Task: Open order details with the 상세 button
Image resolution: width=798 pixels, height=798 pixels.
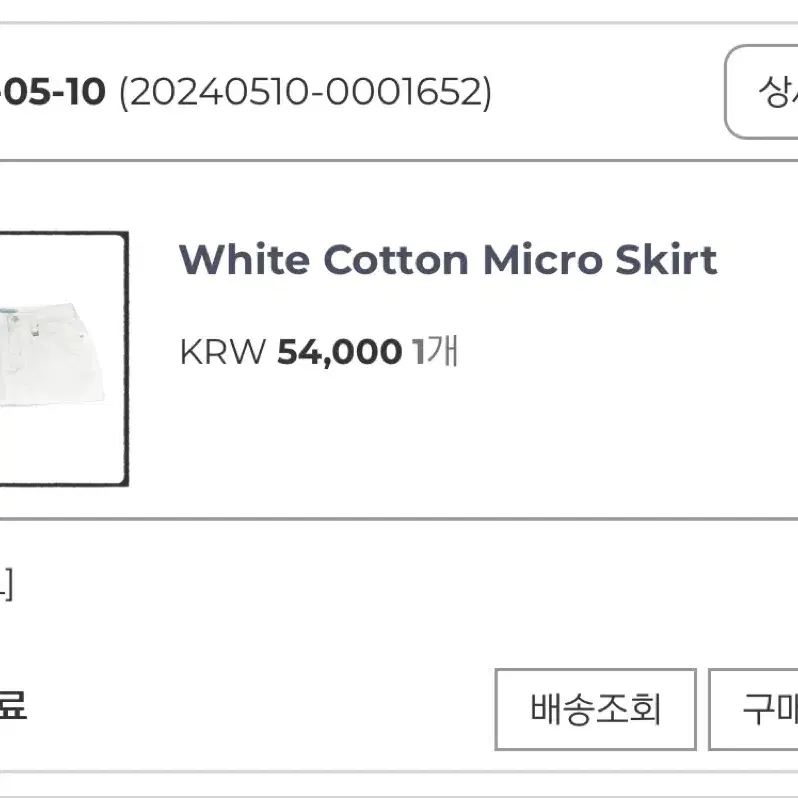Action: click(x=761, y=92)
